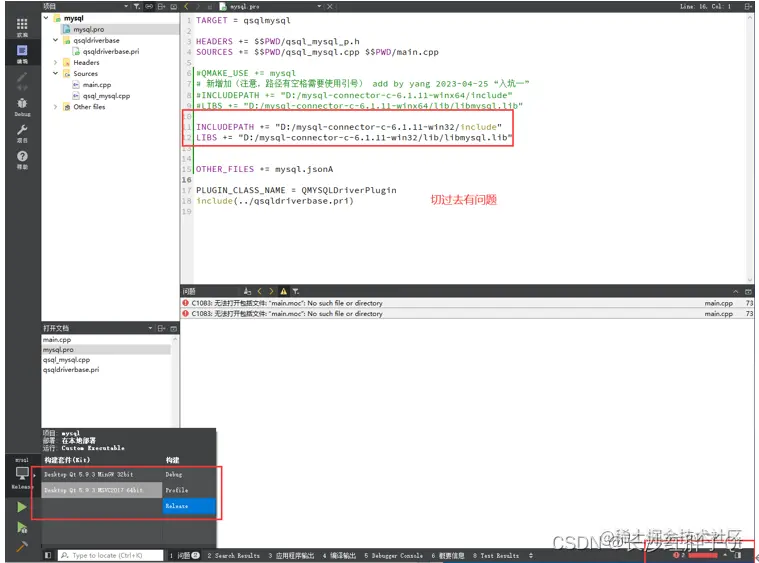Open the Application Output tab

(291, 555)
